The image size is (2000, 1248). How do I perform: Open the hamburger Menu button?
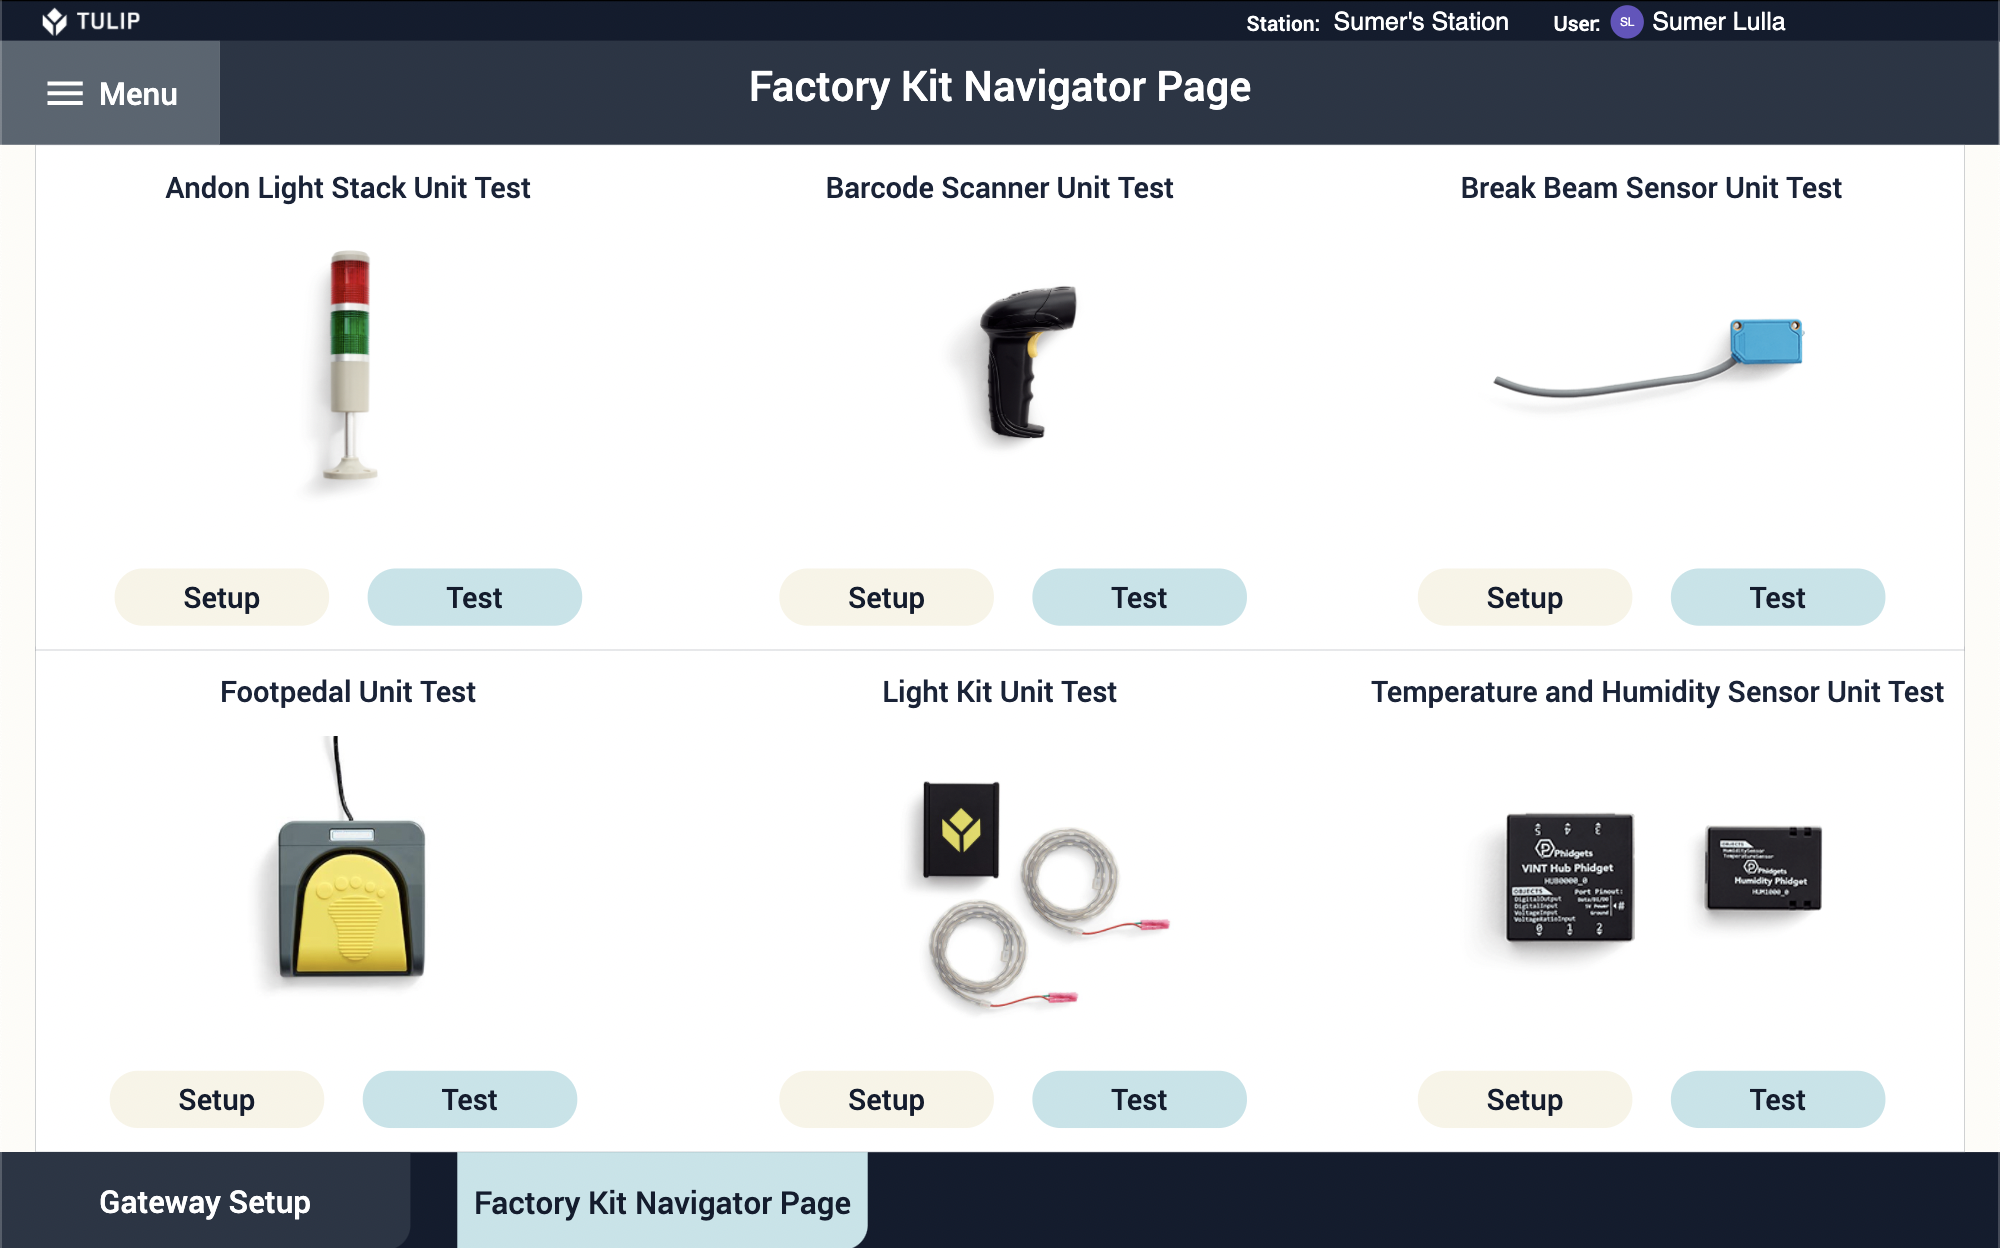110,93
